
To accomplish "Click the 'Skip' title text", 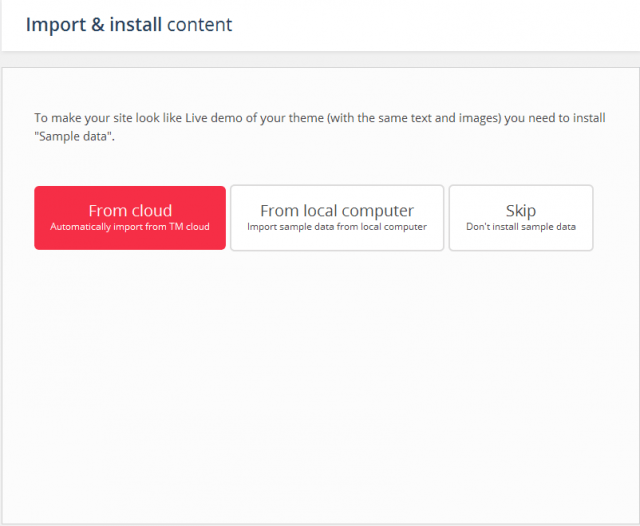I will (520, 210).
